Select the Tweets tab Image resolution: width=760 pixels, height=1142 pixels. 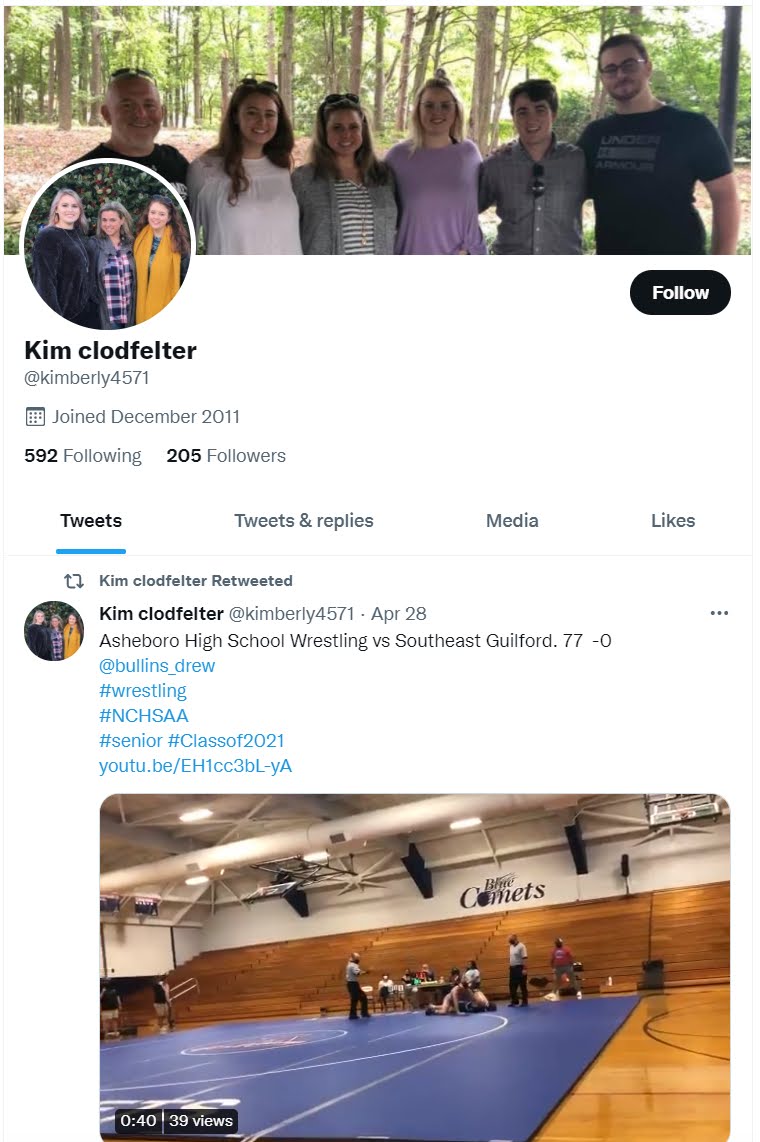91,521
